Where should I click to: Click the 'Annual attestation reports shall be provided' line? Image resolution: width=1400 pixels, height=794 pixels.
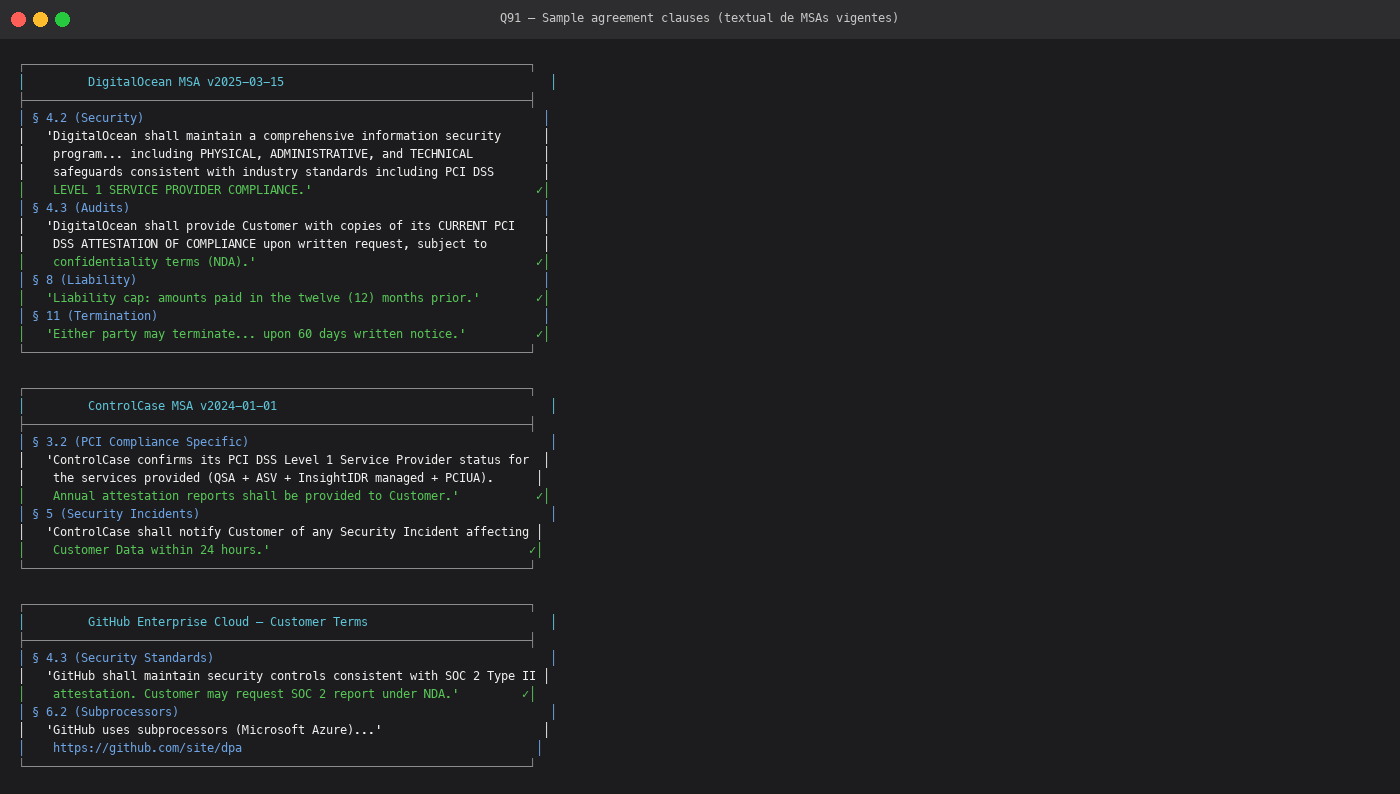(x=256, y=496)
